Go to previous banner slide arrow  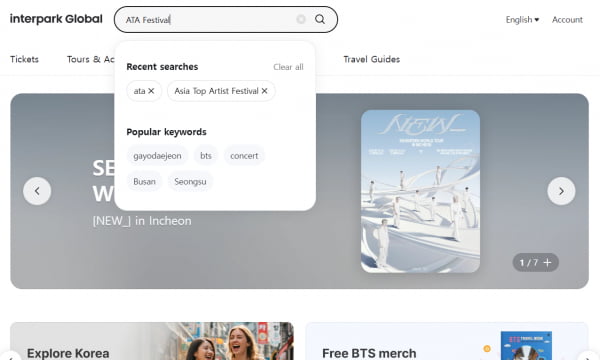(x=37, y=191)
